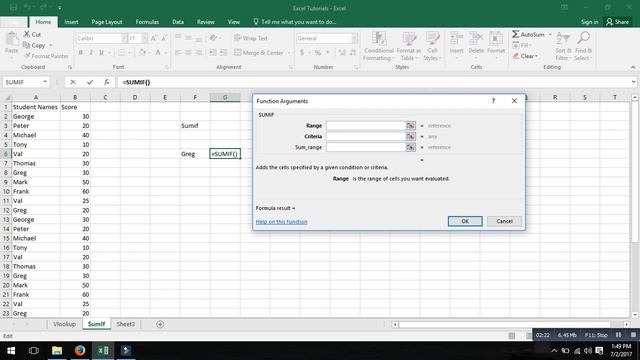
Task: Add a new sheet with the plus icon
Action: pos(160,324)
